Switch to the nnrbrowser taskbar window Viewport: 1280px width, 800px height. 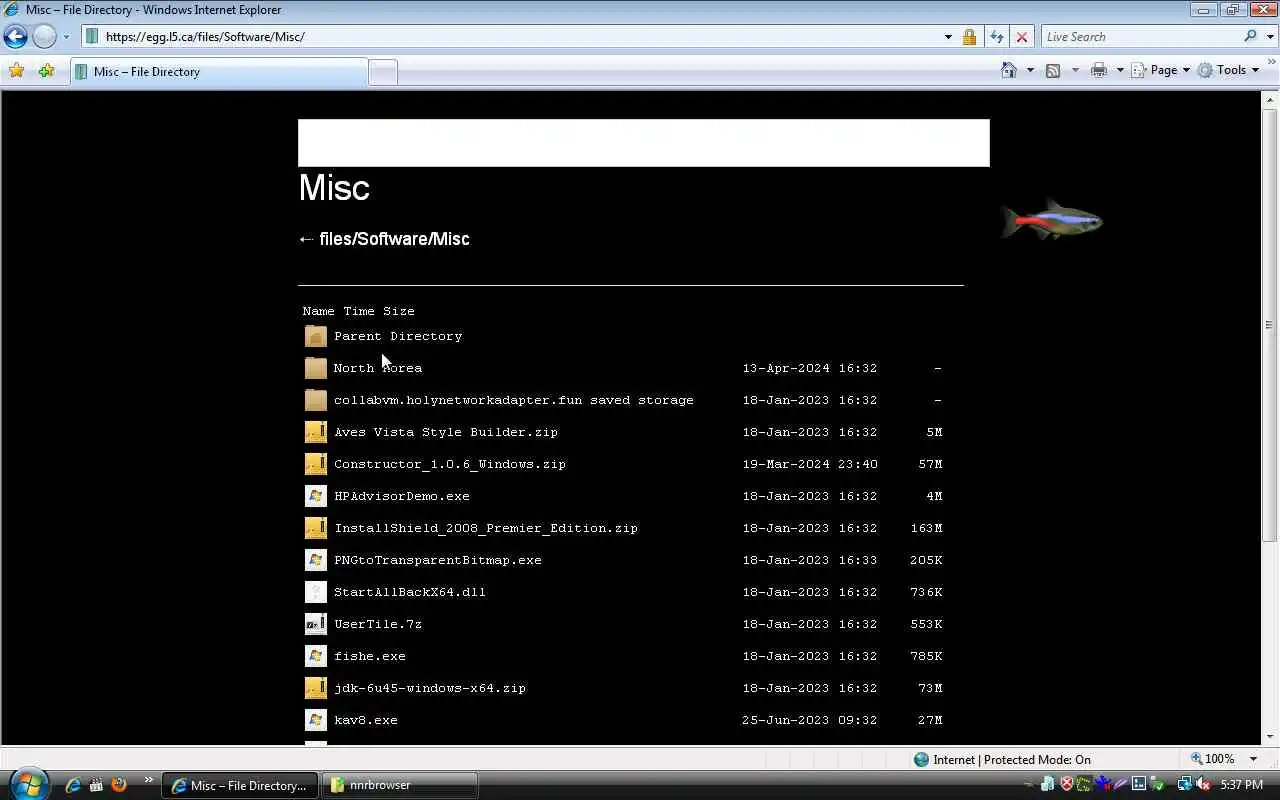400,785
